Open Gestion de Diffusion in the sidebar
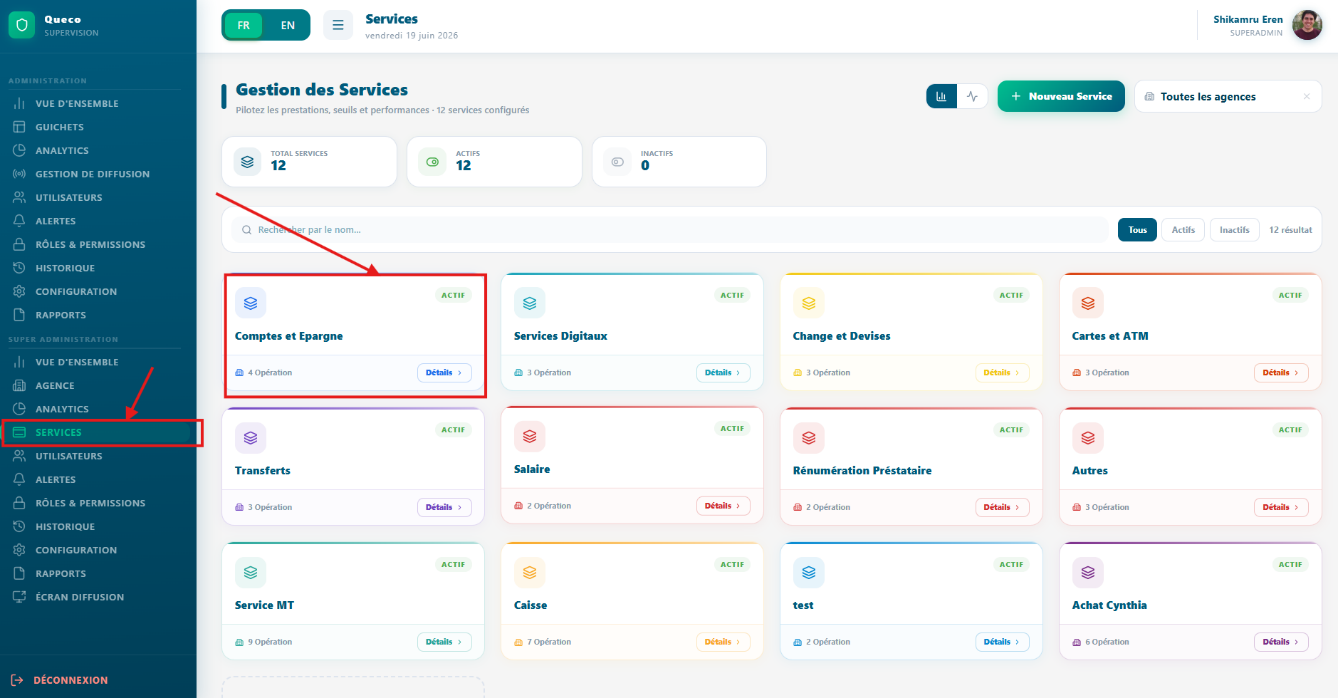 (92, 174)
